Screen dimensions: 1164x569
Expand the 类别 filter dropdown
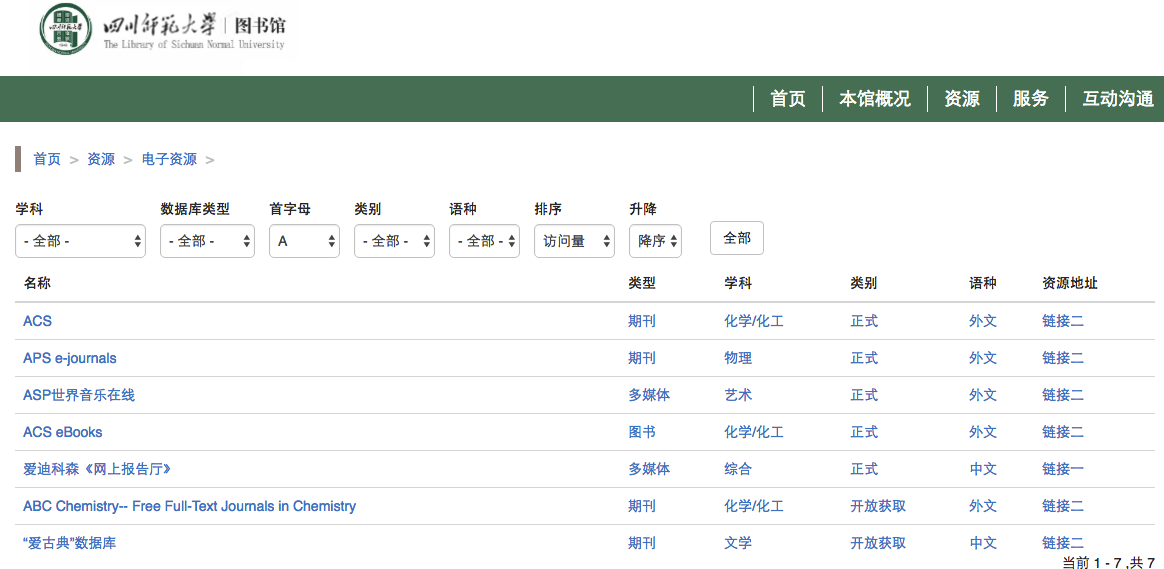click(394, 241)
